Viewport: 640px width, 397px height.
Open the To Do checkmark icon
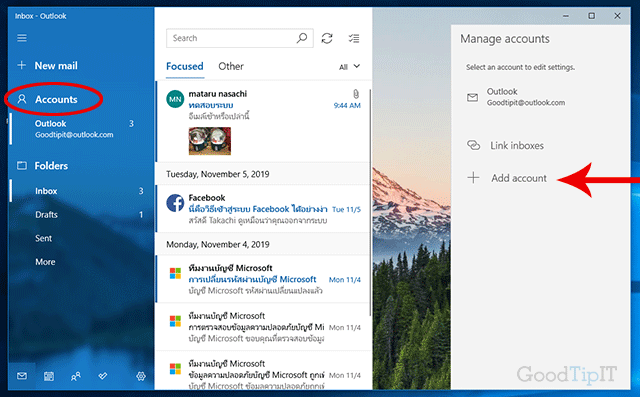103,376
